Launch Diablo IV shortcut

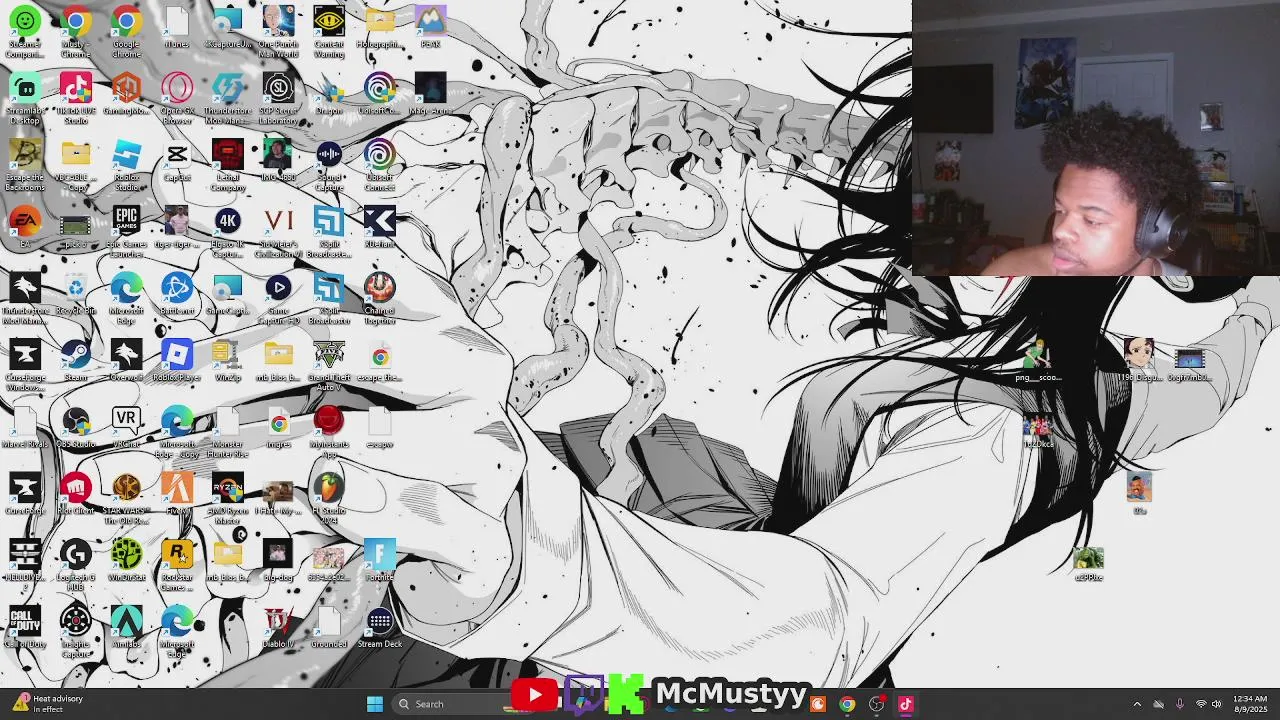(x=278, y=629)
